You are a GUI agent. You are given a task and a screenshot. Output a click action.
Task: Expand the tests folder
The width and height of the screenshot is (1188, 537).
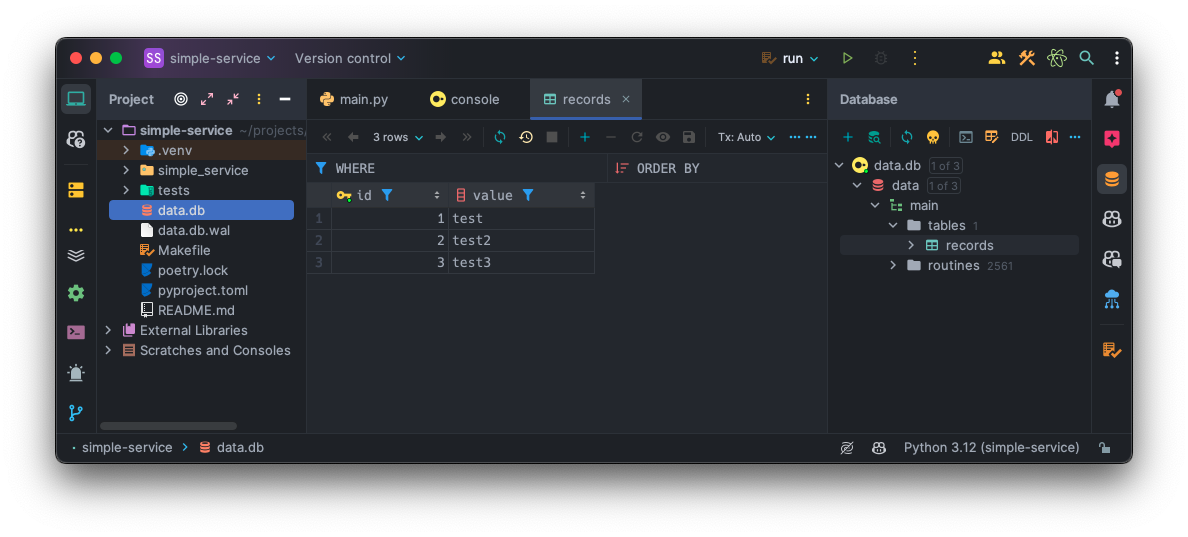pyautogui.click(x=126, y=190)
